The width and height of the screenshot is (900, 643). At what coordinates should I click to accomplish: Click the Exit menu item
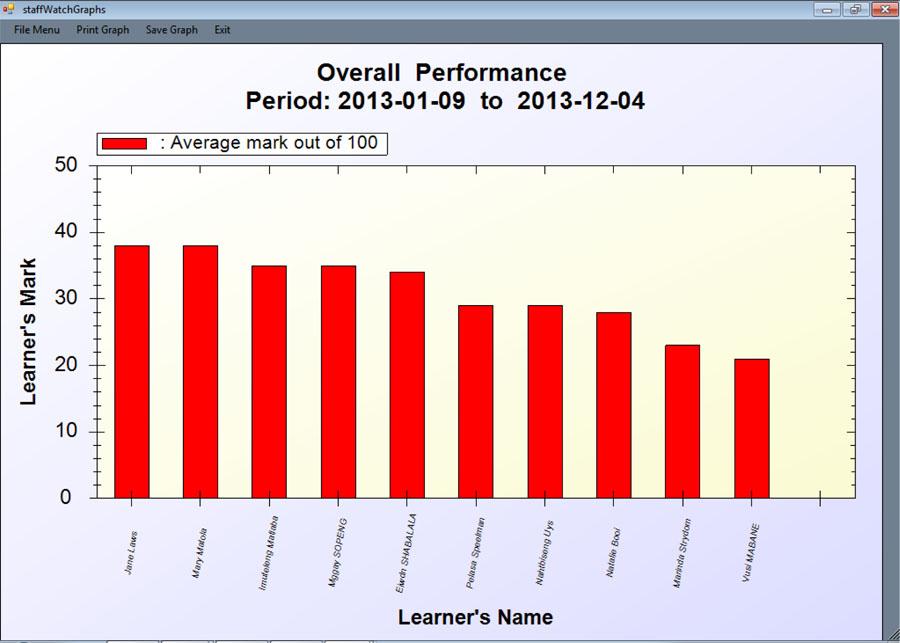pos(222,30)
